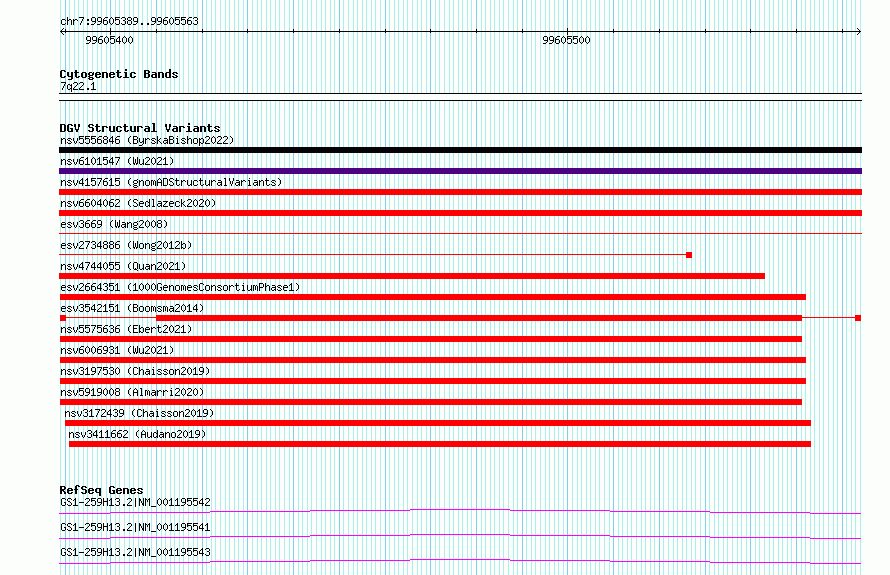Open nsv6006931 (Wu2021) label
This screenshot has height=575, width=890.
pos(117,350)
